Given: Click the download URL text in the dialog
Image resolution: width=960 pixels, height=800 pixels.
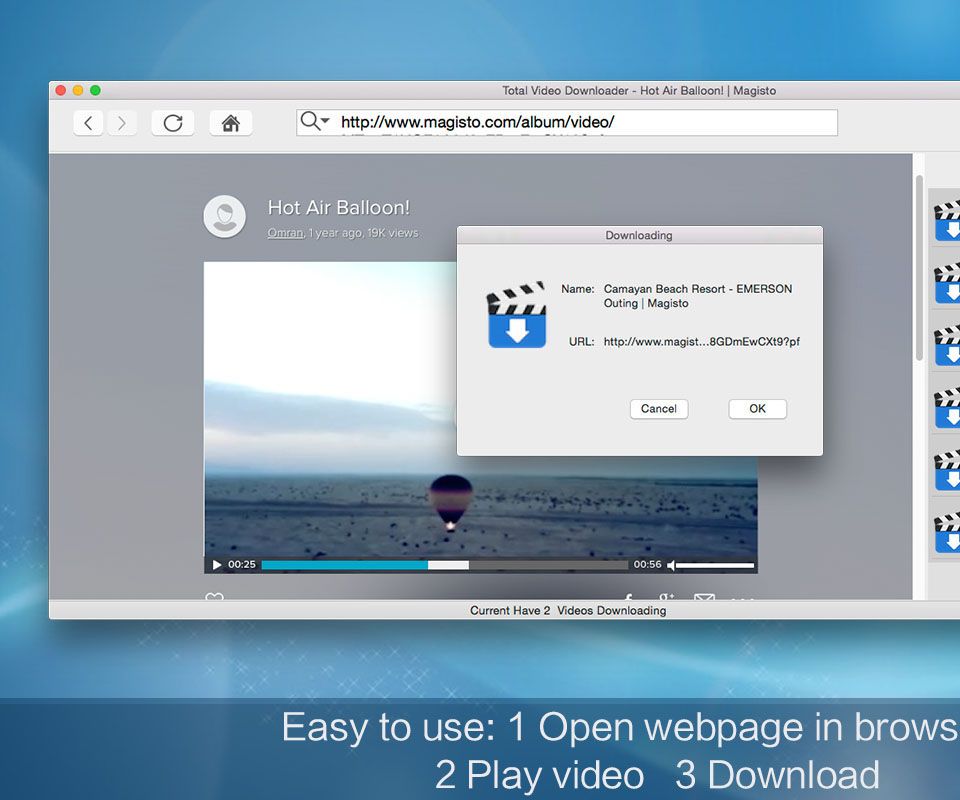Looking at the screenshot, I should point(702,342).
